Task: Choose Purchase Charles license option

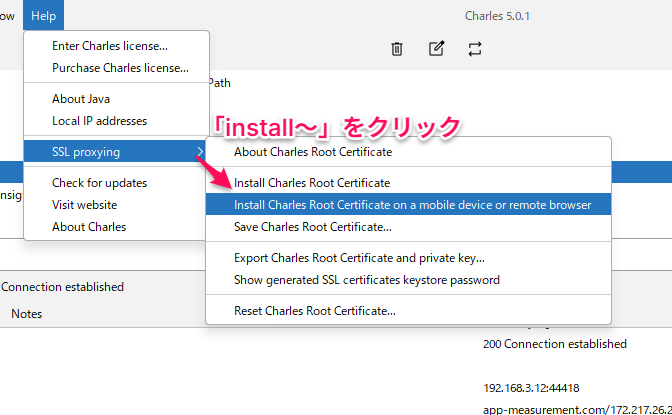Action: [x=116, y=68]
